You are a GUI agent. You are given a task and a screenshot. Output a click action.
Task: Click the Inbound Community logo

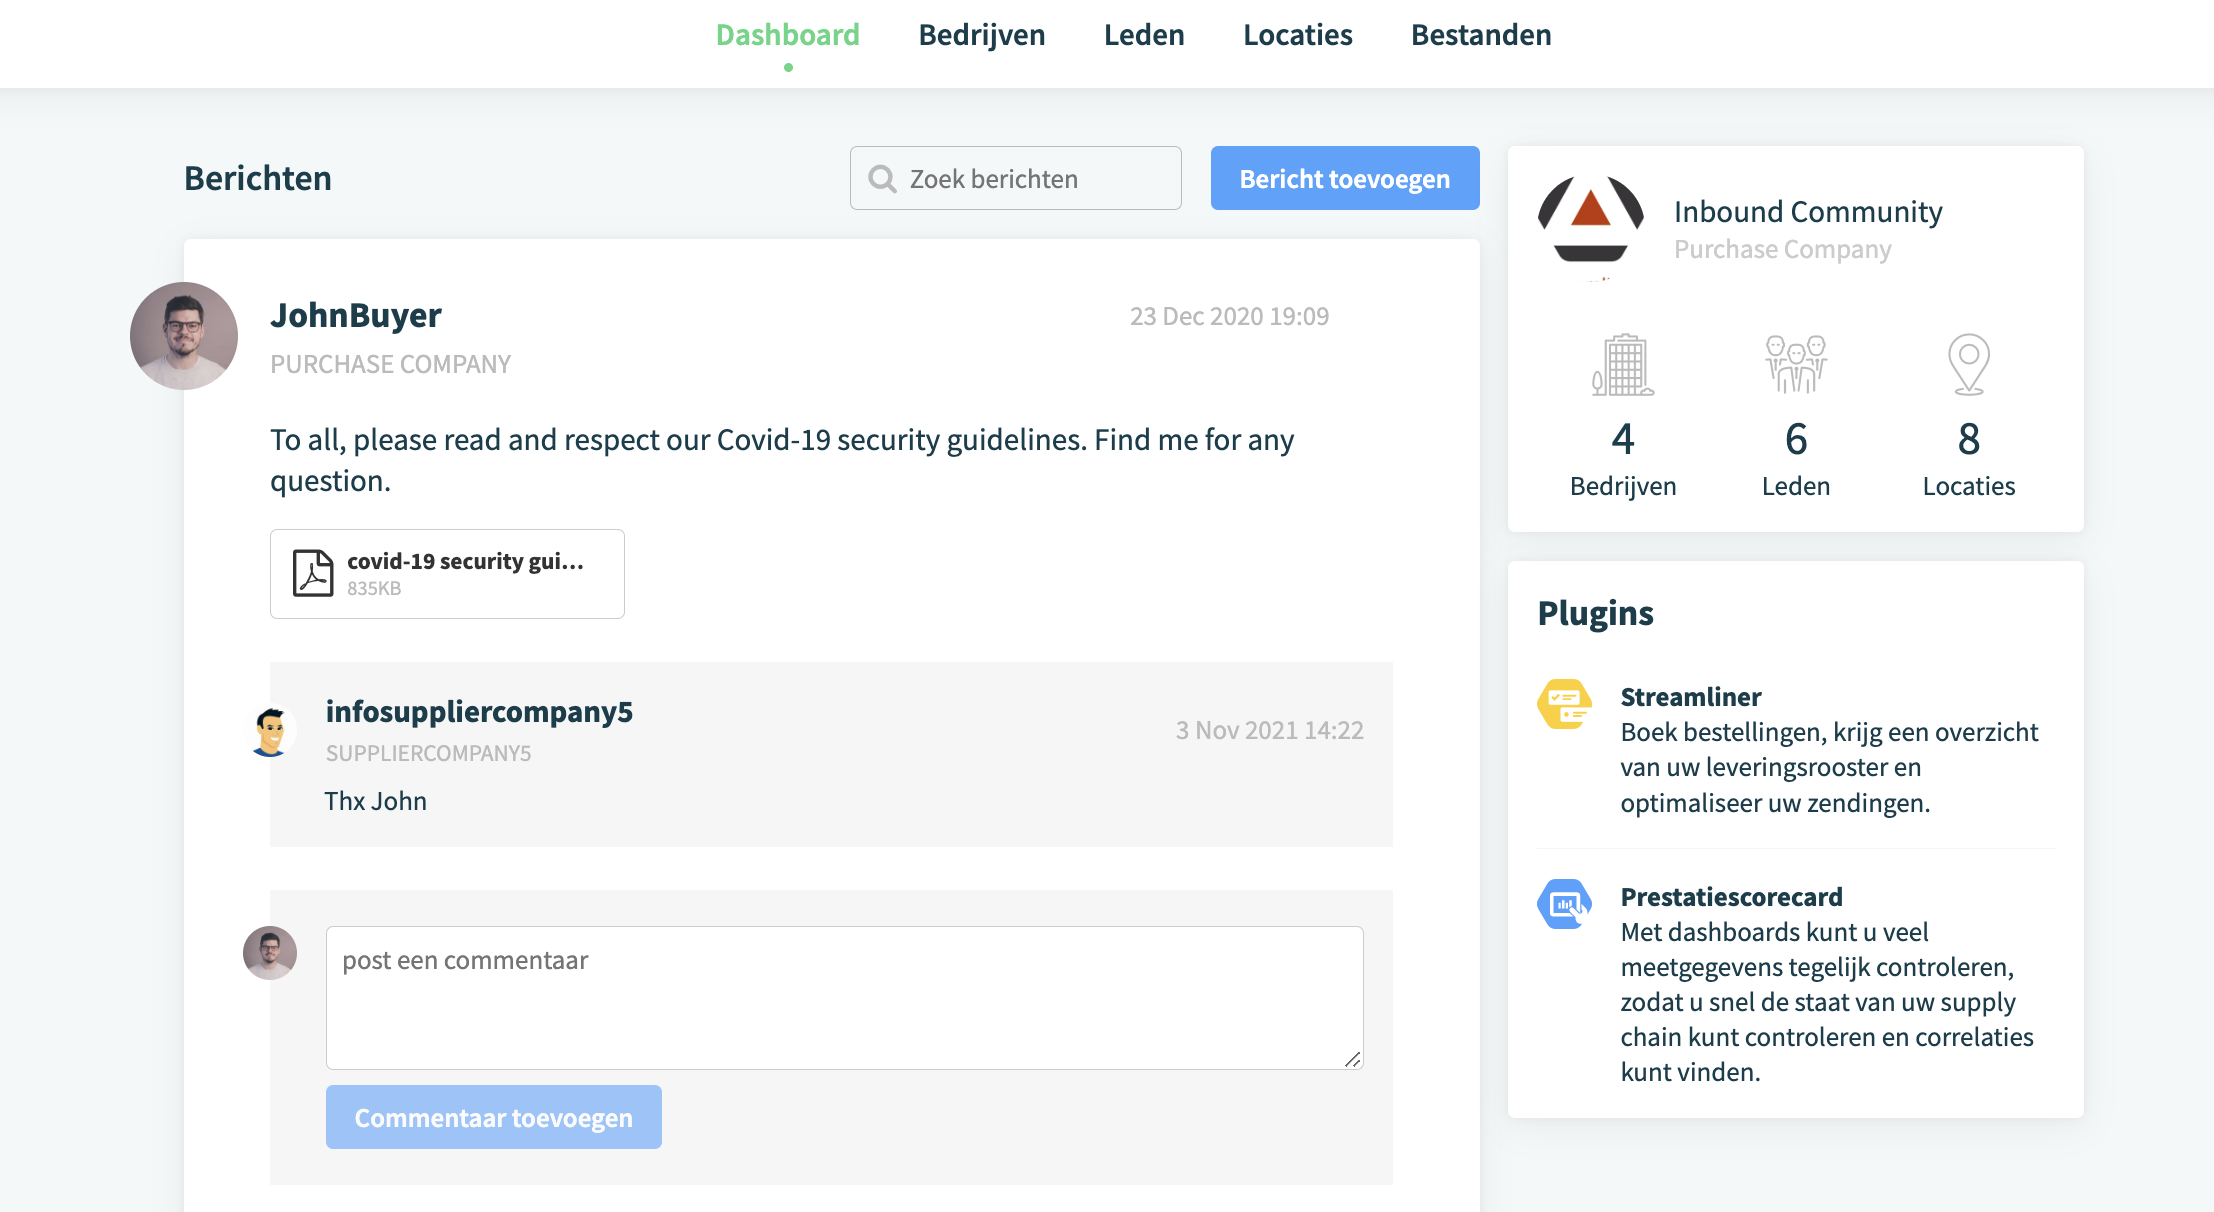coord(1591,220)
